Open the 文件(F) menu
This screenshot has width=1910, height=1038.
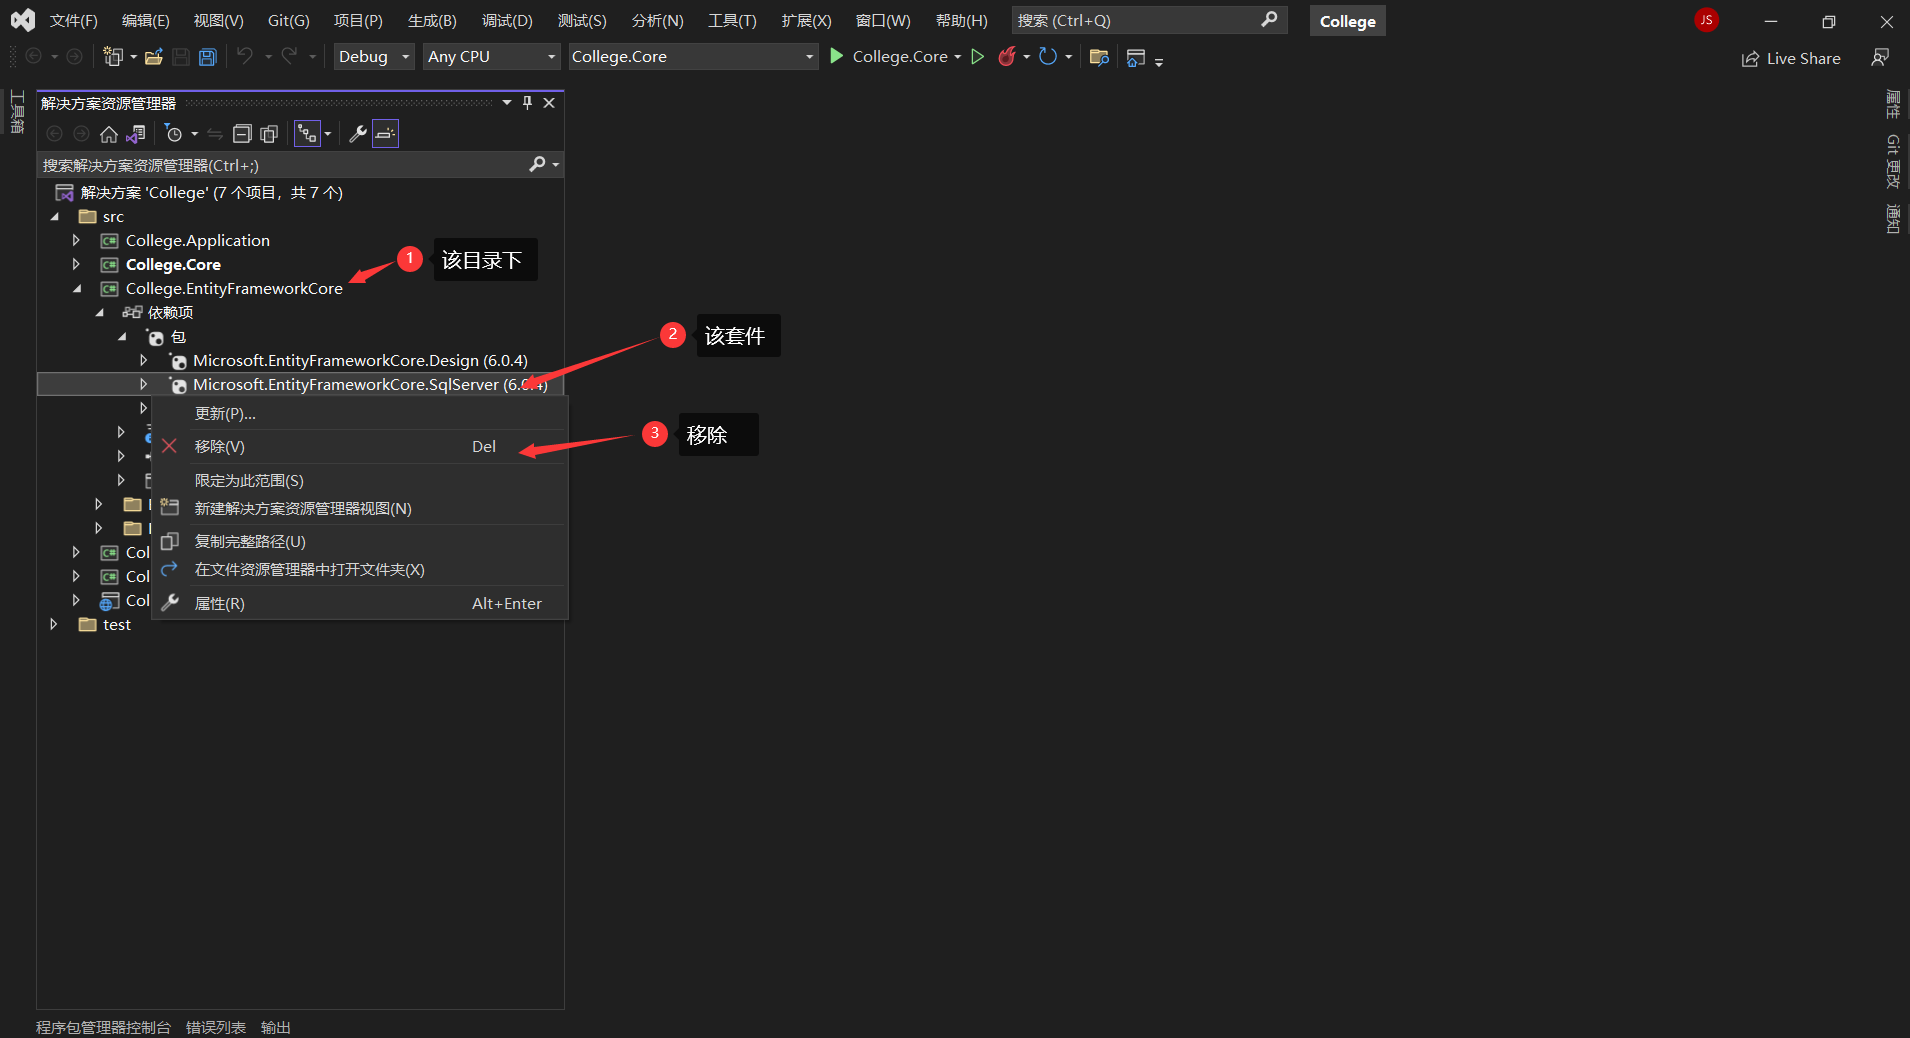point(74,21)
